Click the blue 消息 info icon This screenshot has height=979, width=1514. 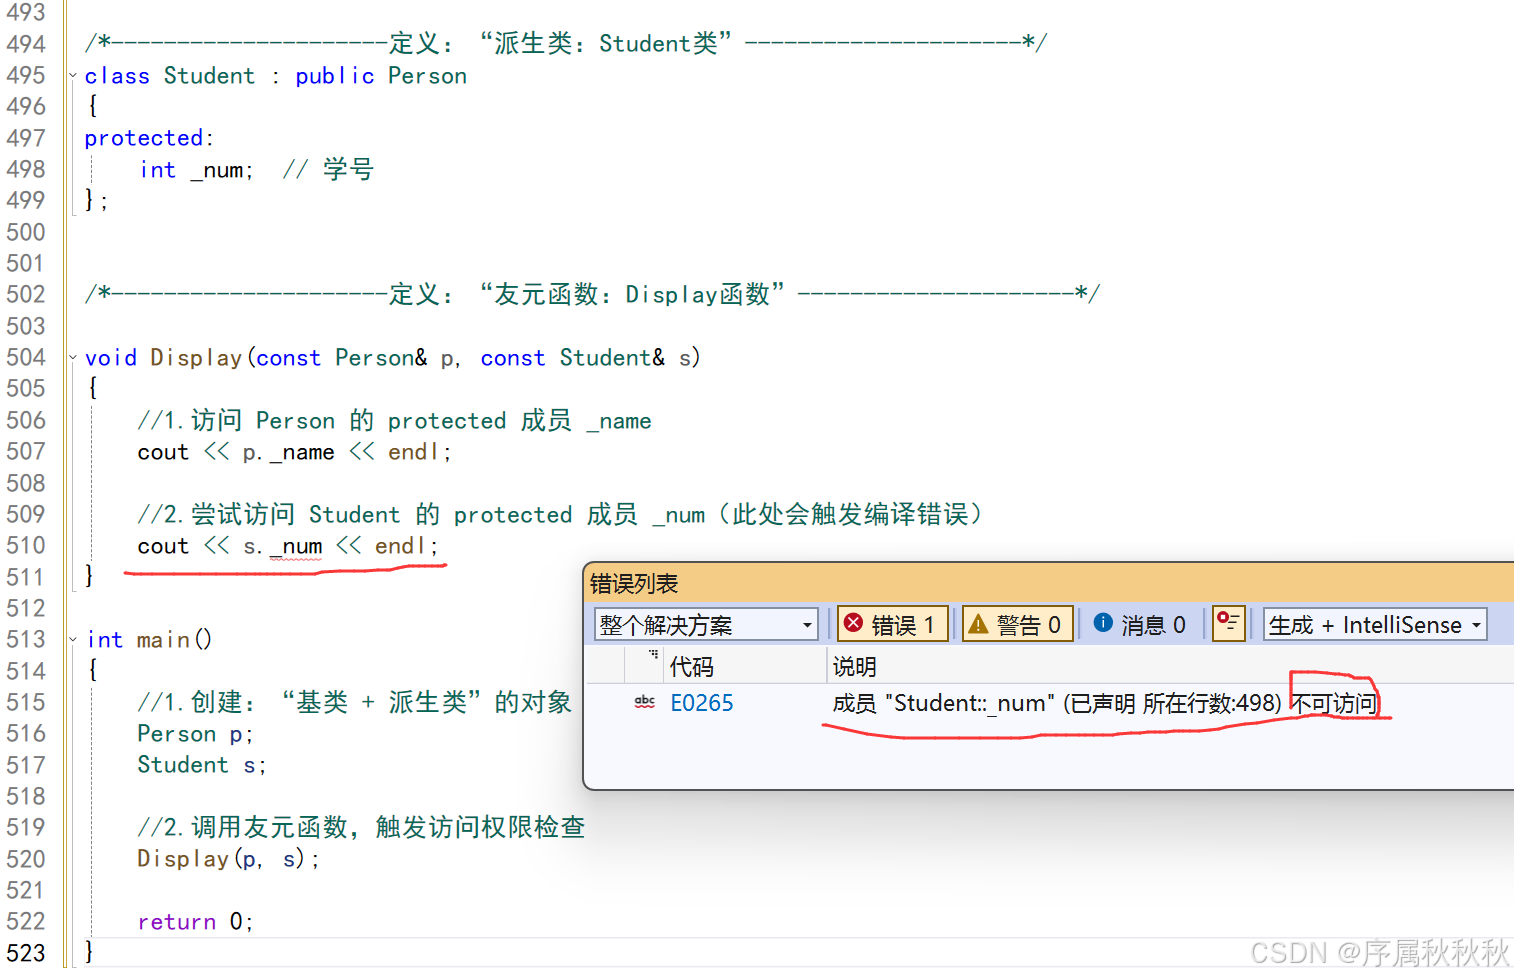pyautogui.click(x=1103, y=623)
